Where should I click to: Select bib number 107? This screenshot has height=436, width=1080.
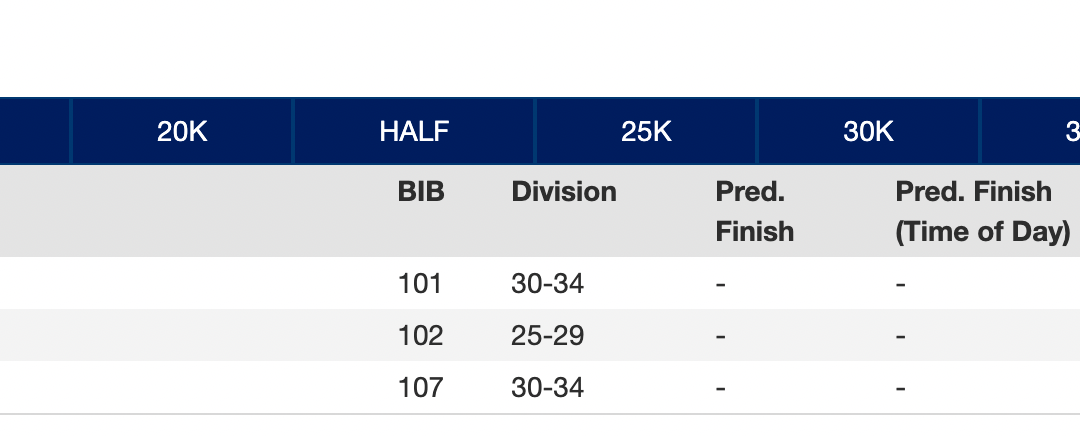click(420, 388)
